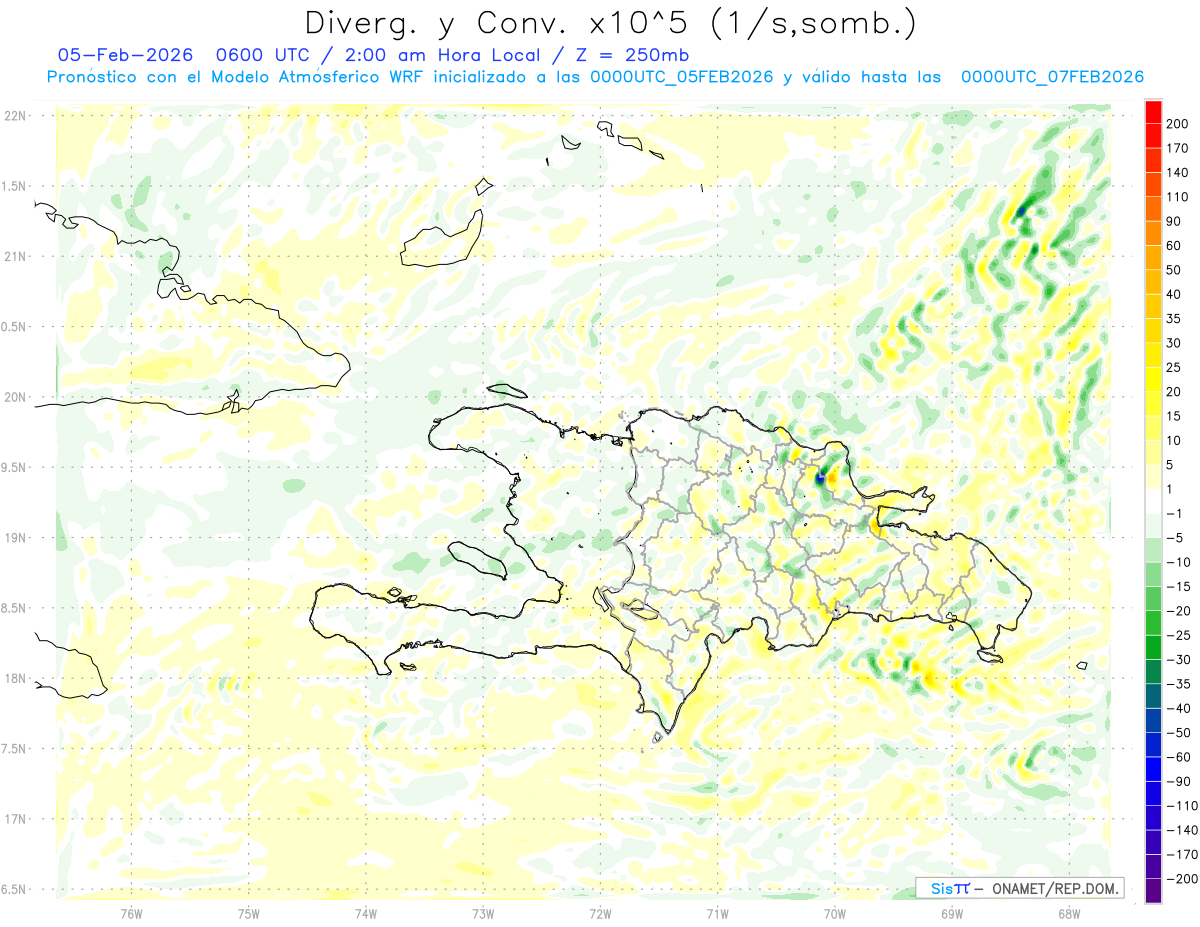Click the -1 colorbar value
This screenshot has width=1200, height=927.
(x=1174, y=514)
